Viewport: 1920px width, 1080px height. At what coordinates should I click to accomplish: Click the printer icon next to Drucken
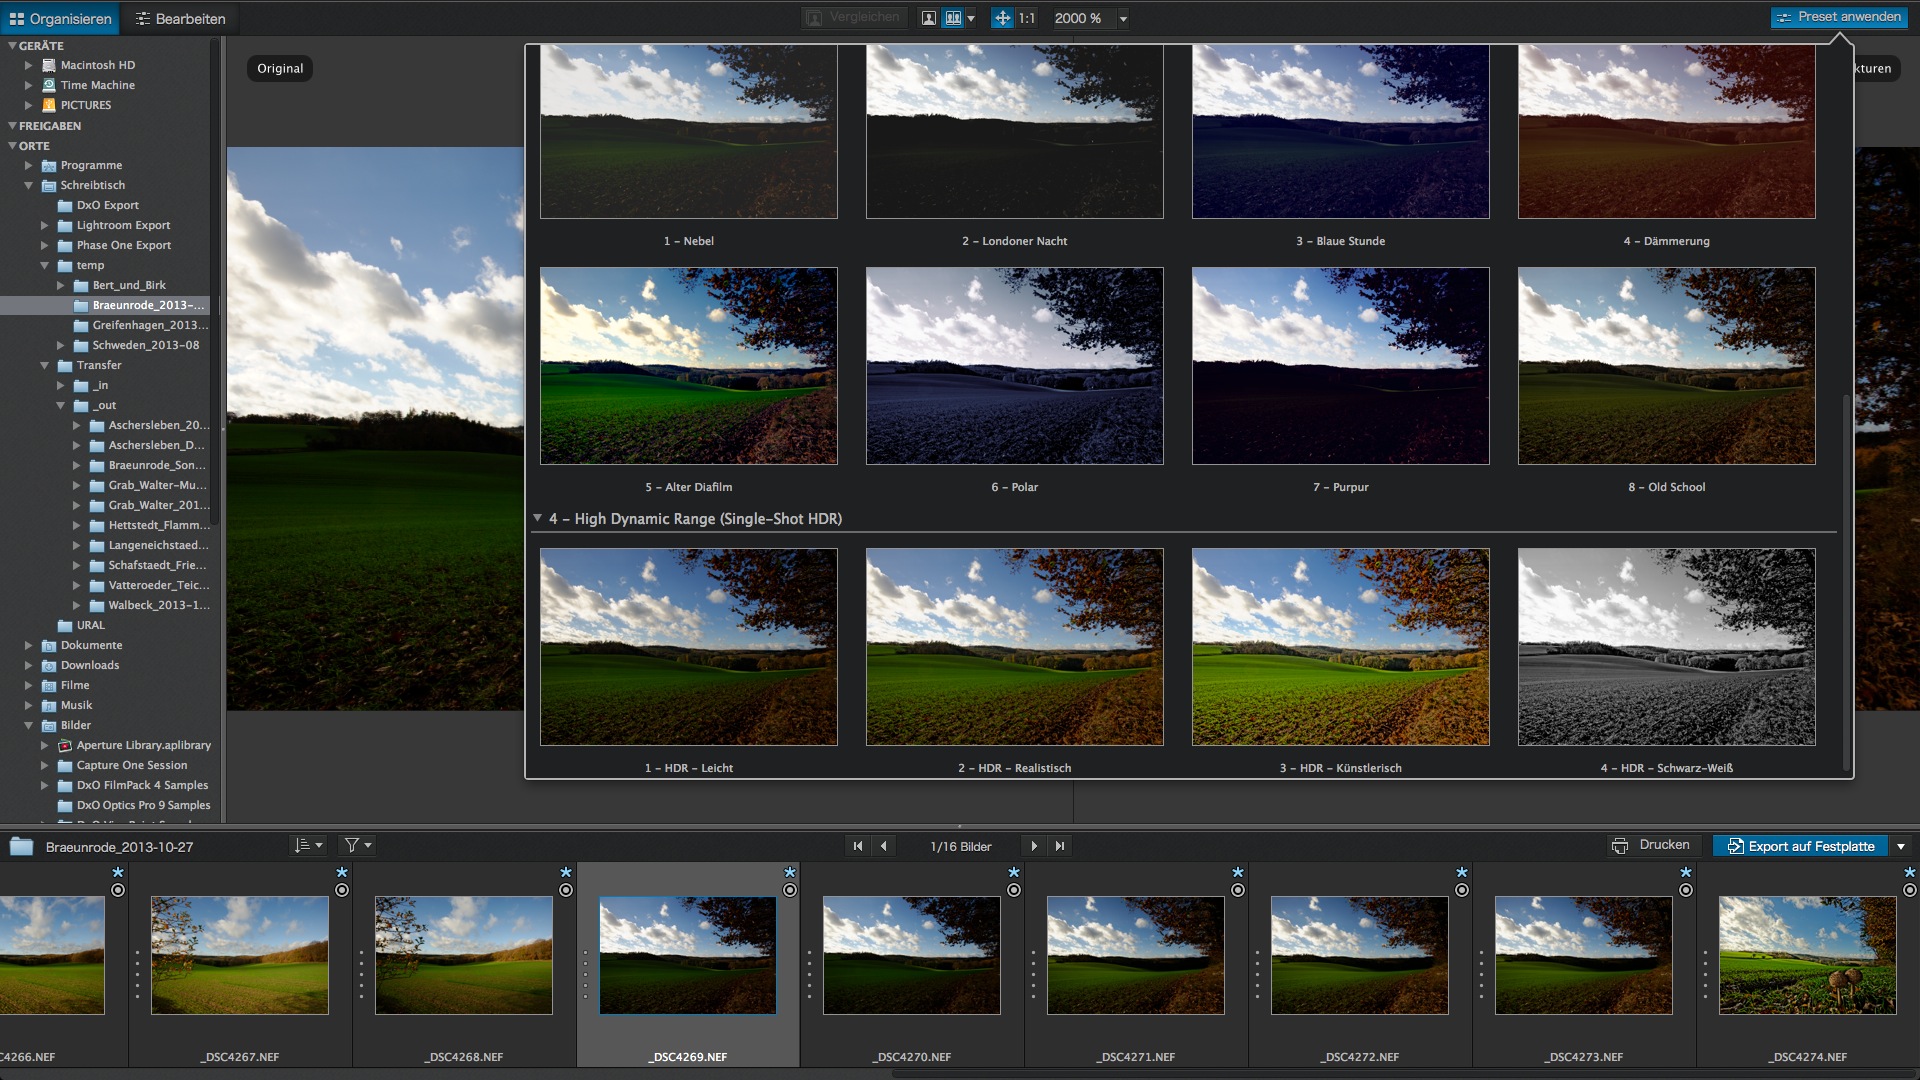click(1620, 846)
